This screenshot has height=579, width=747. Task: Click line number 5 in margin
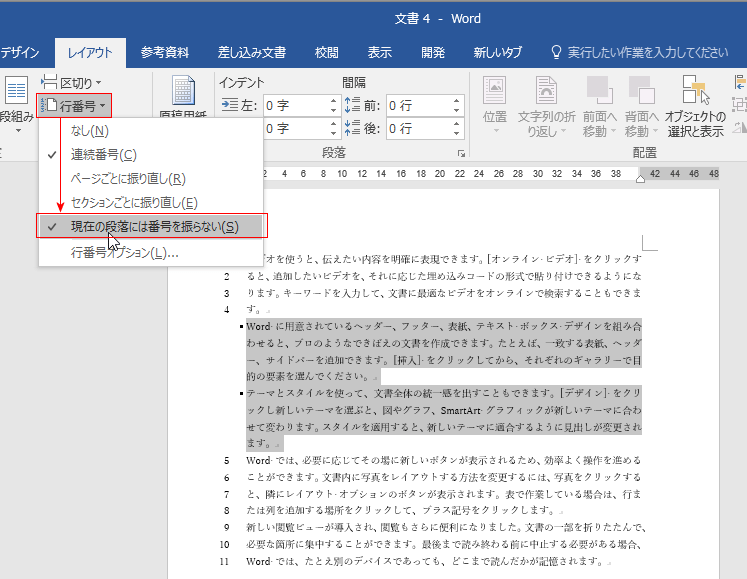226,460
